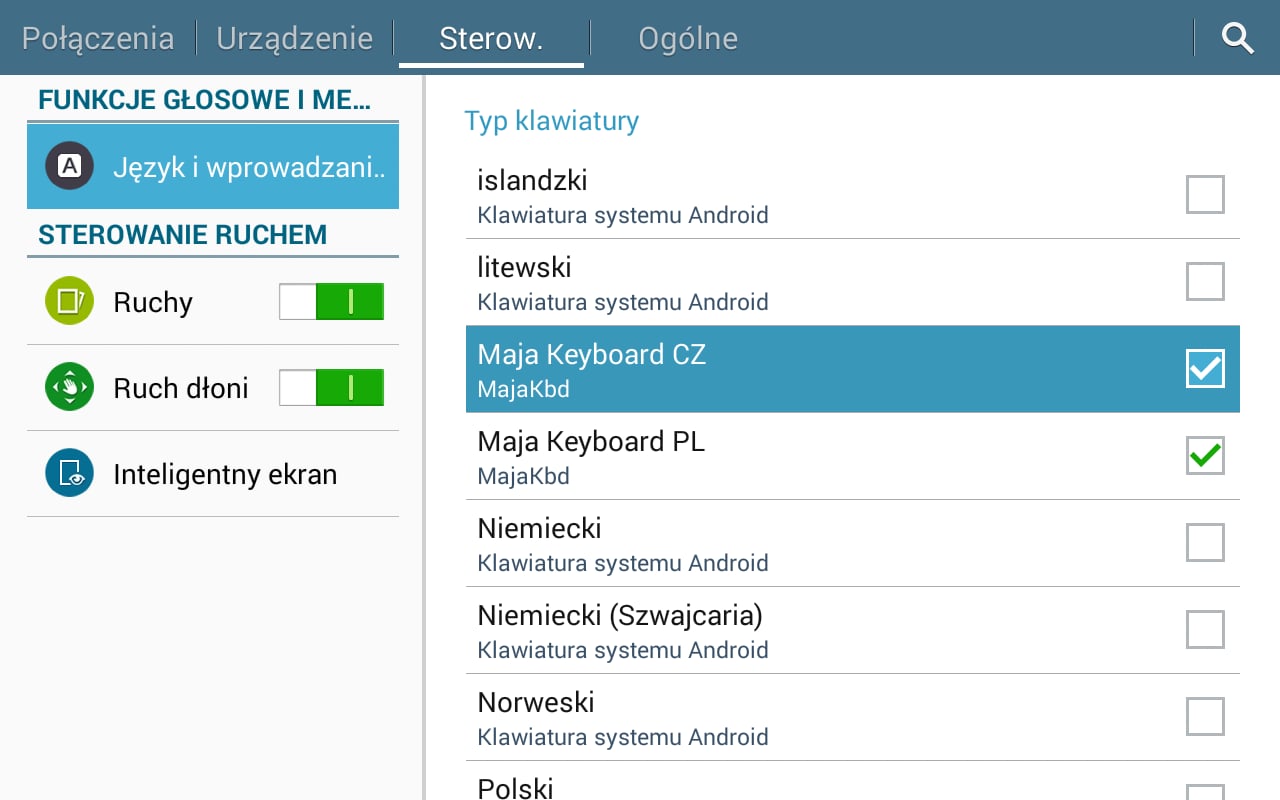Image resolution: width=1280 pixels, height=800 pixels.
Task: Click the Język i wprowadzanie 'A' icon
Action: tap(69, 166)
